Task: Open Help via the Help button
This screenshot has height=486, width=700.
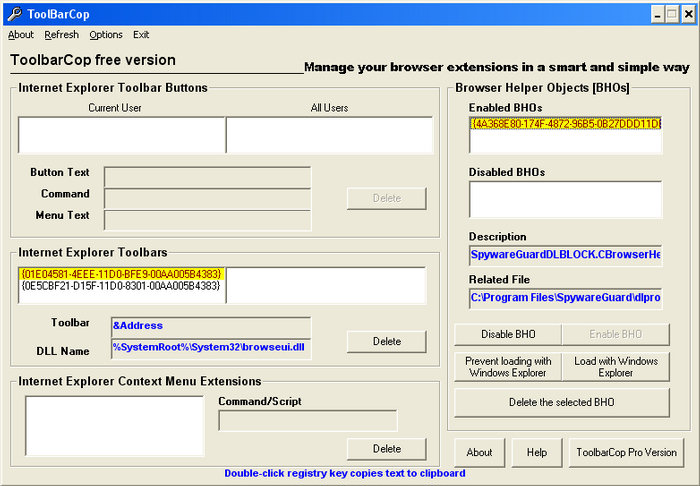Action: click(537, 453)
